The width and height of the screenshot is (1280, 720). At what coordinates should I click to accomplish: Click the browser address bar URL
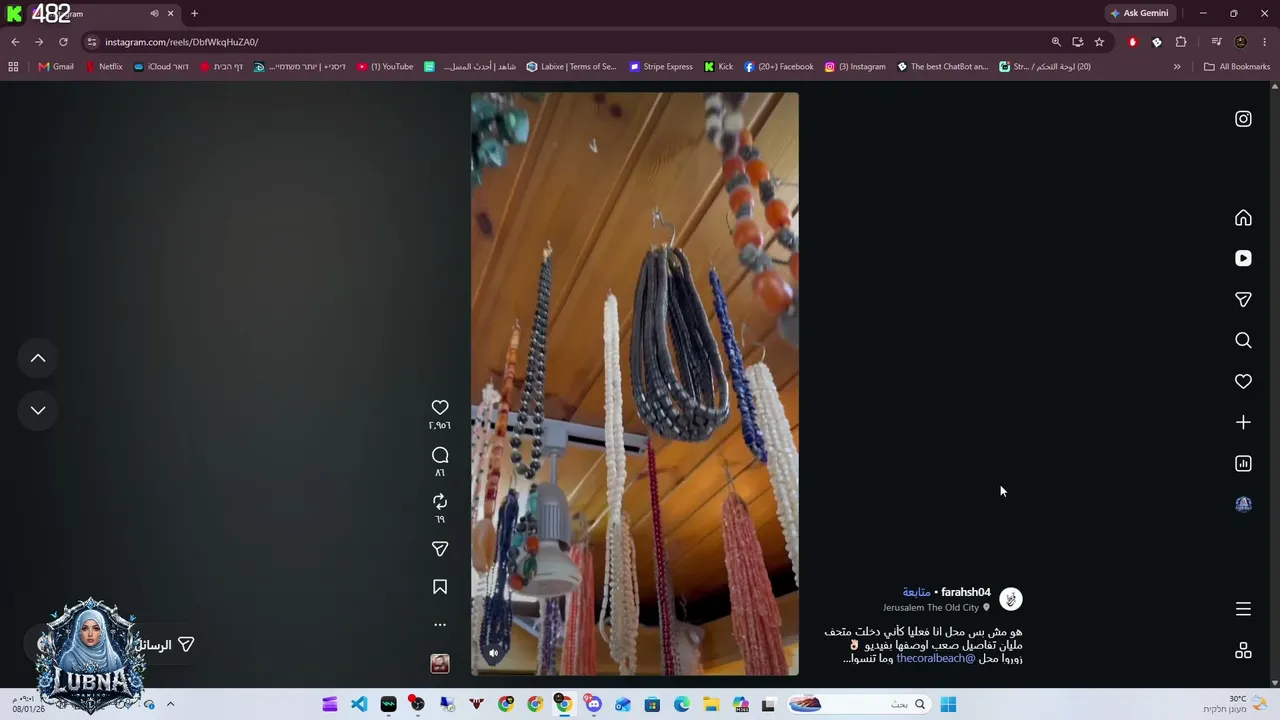(181, 42)
